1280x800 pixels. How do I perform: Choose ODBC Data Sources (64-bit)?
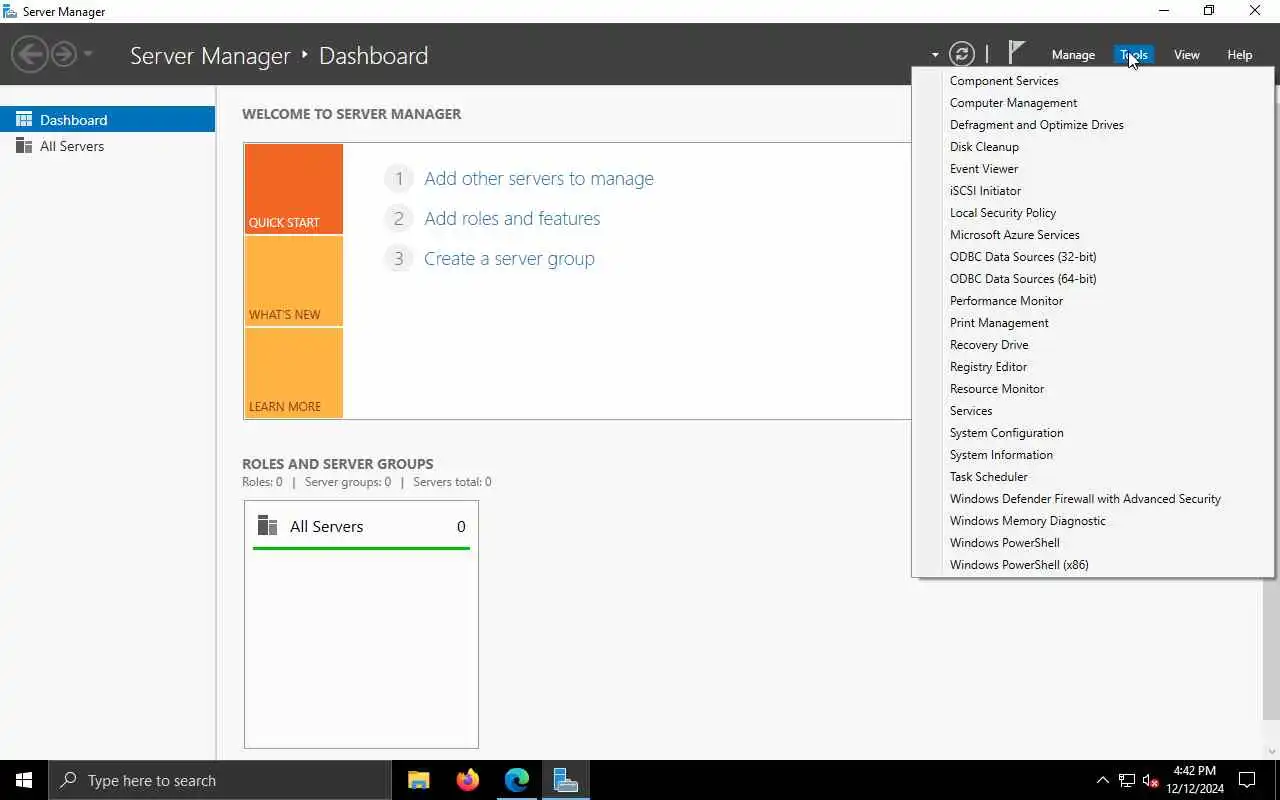pos(1093,279)
